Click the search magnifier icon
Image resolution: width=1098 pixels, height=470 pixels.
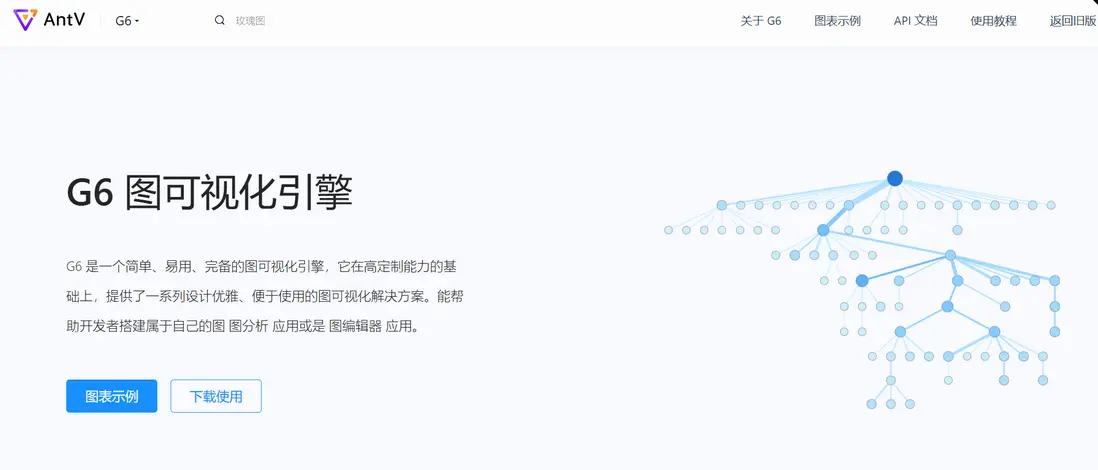[220, 21]
